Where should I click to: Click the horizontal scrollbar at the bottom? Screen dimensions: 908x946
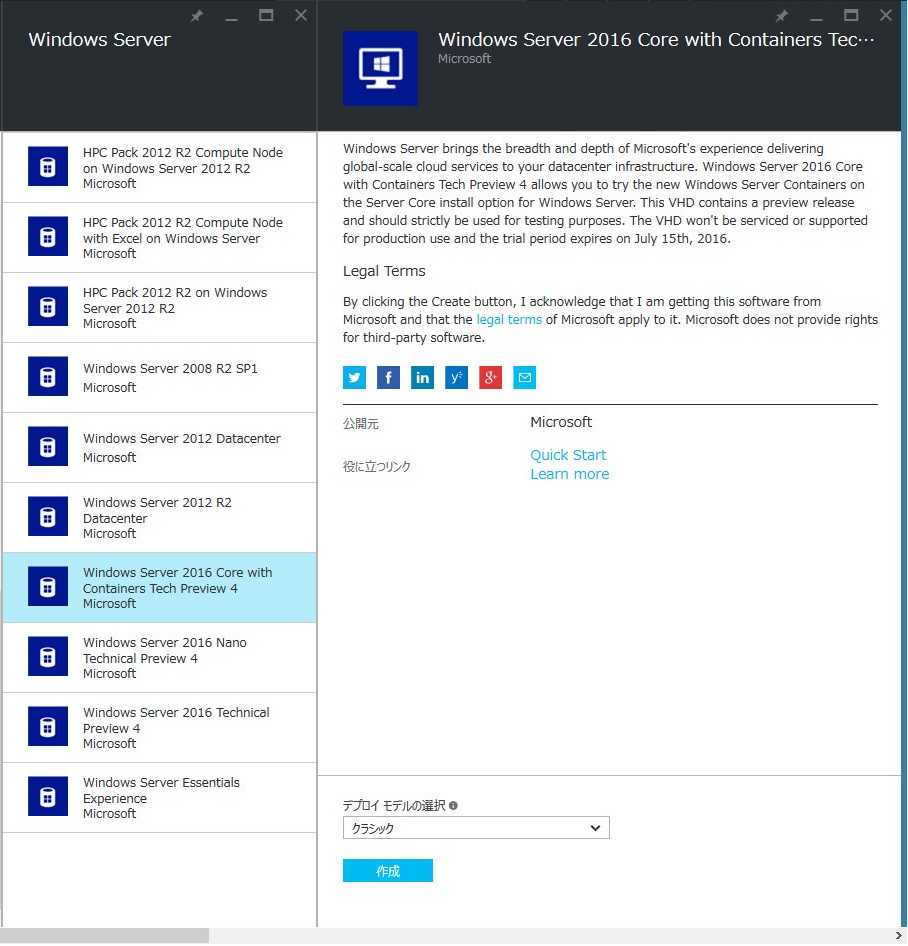105,935
